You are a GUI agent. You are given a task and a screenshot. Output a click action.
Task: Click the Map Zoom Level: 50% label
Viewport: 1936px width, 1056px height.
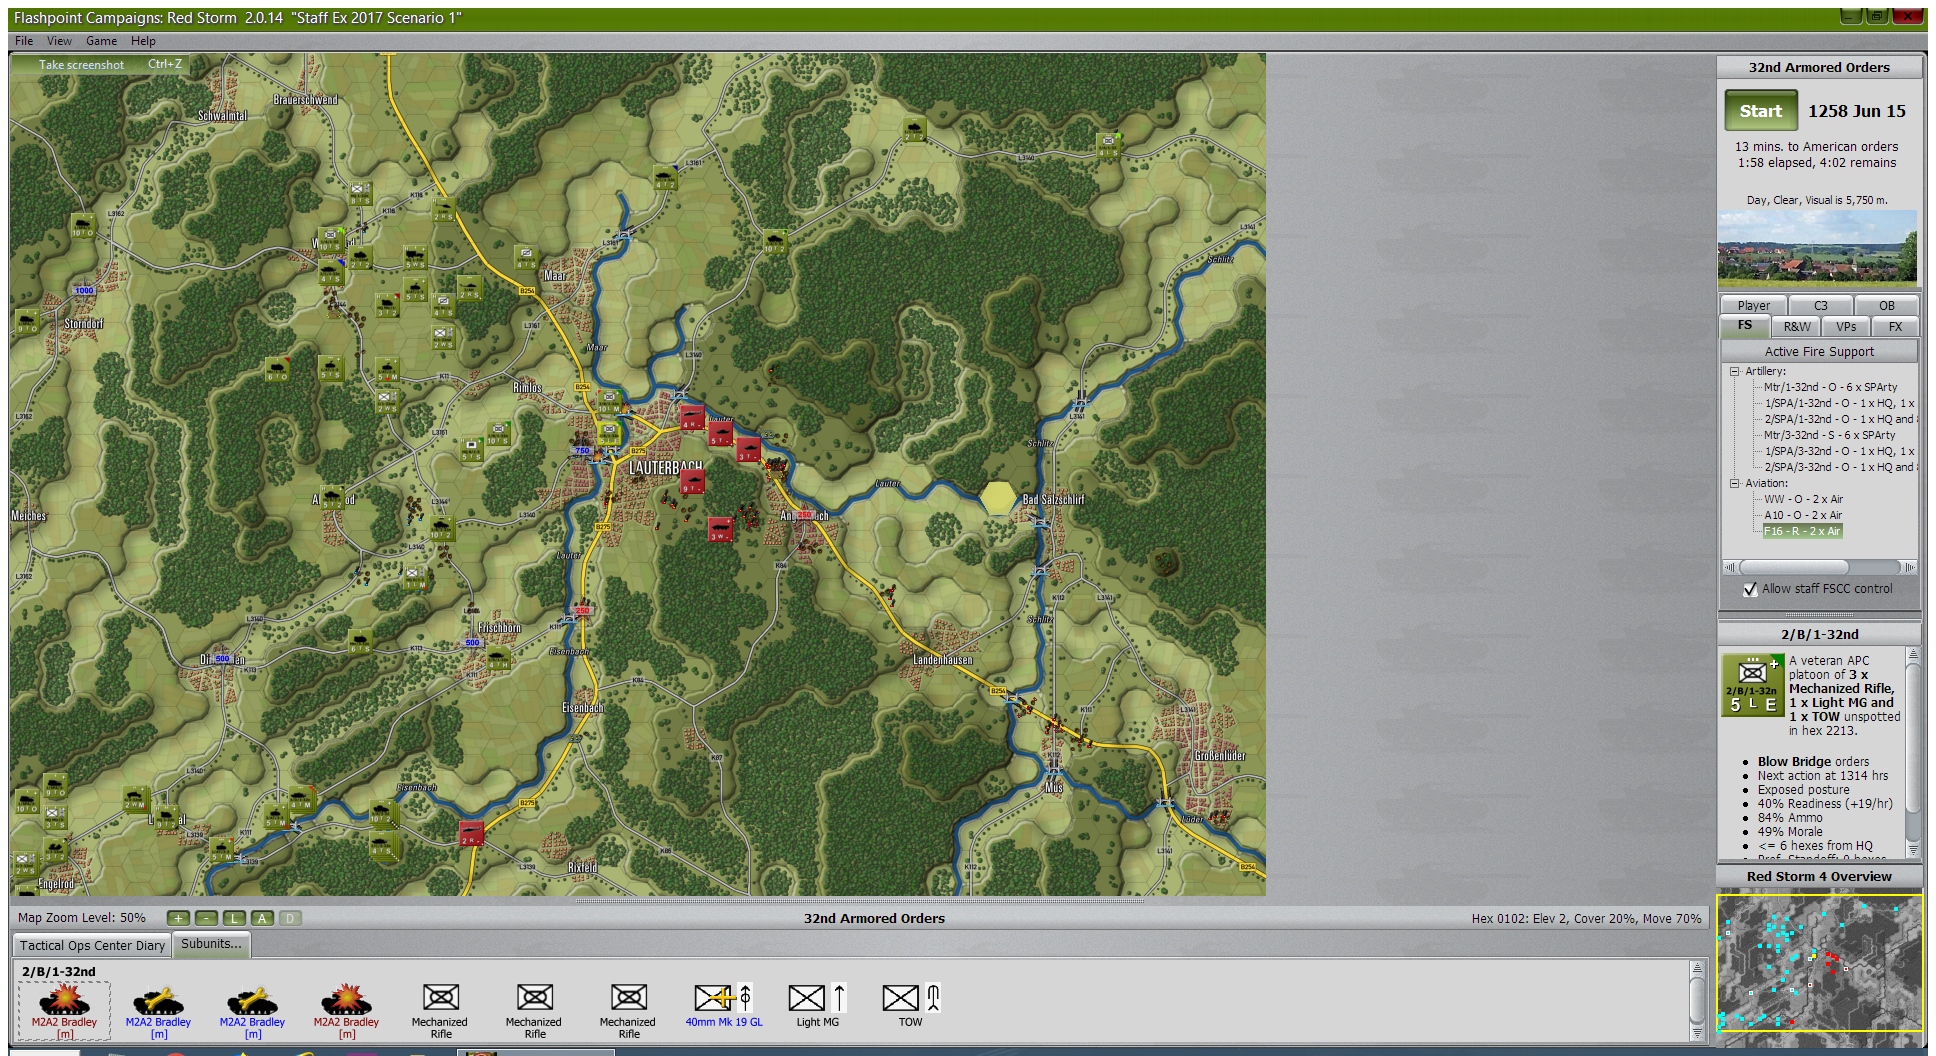pyautogui.click(x=82, y=918)
